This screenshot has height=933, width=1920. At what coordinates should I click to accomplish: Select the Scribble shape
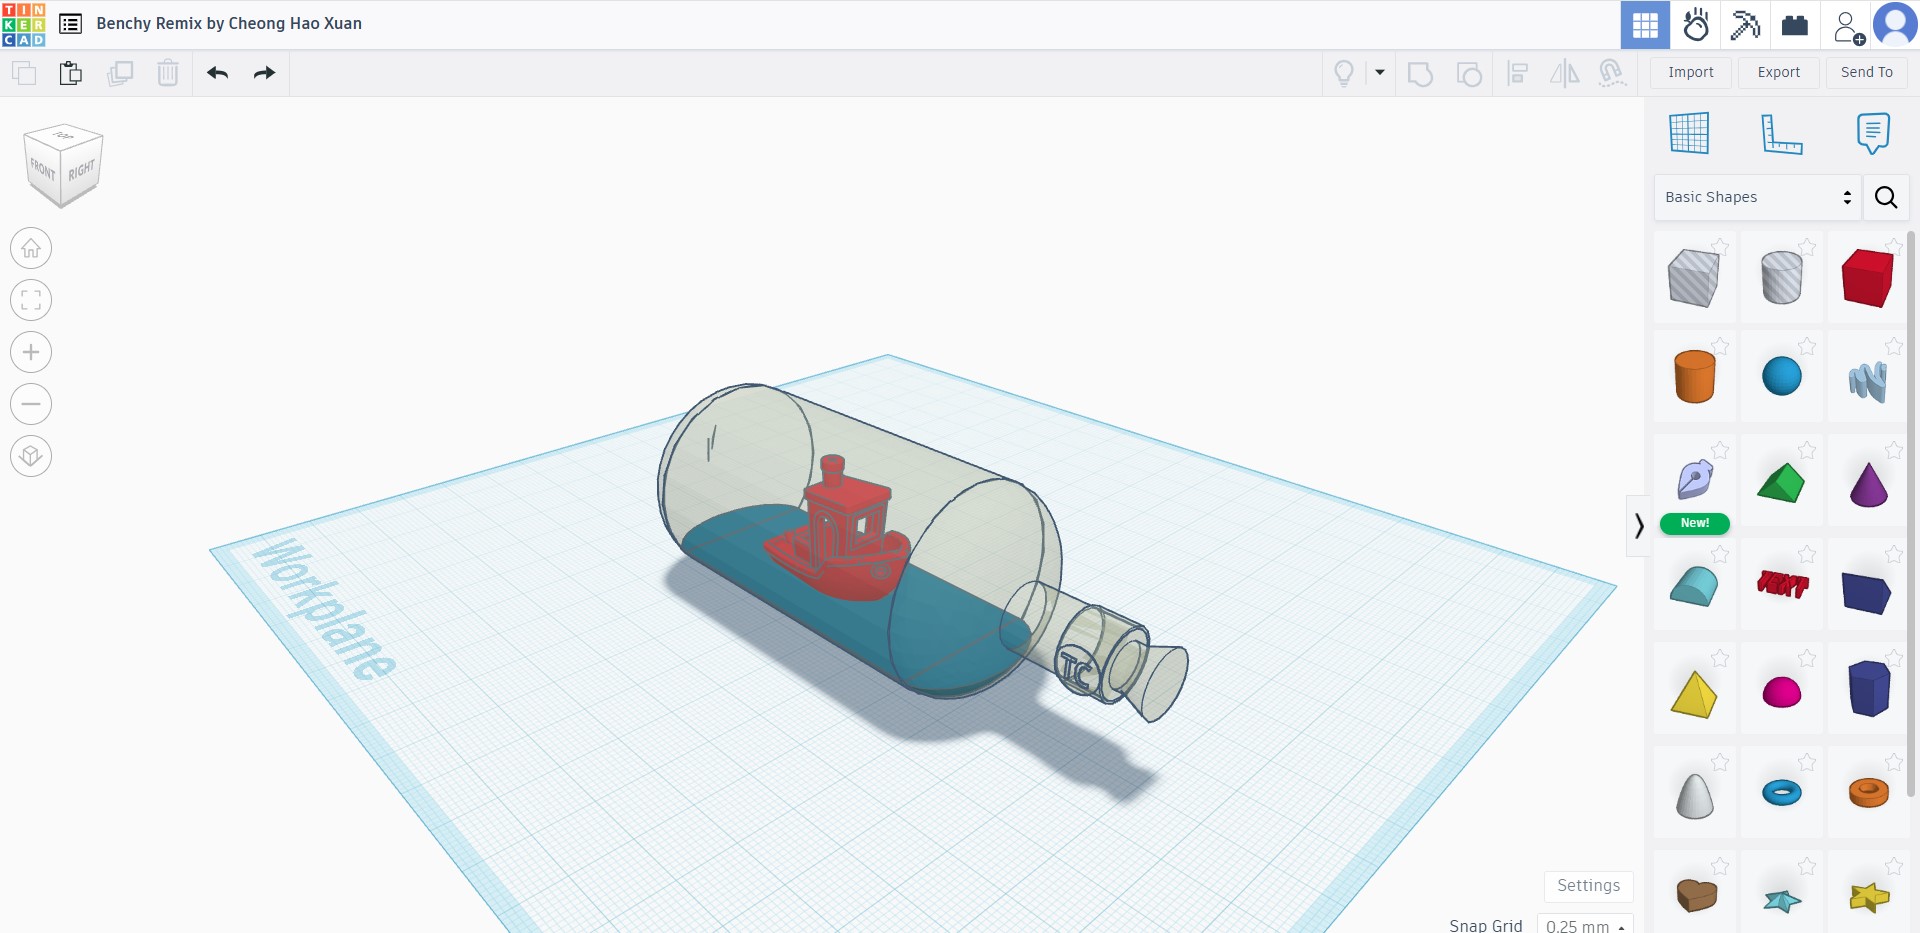pos(1868,380)
